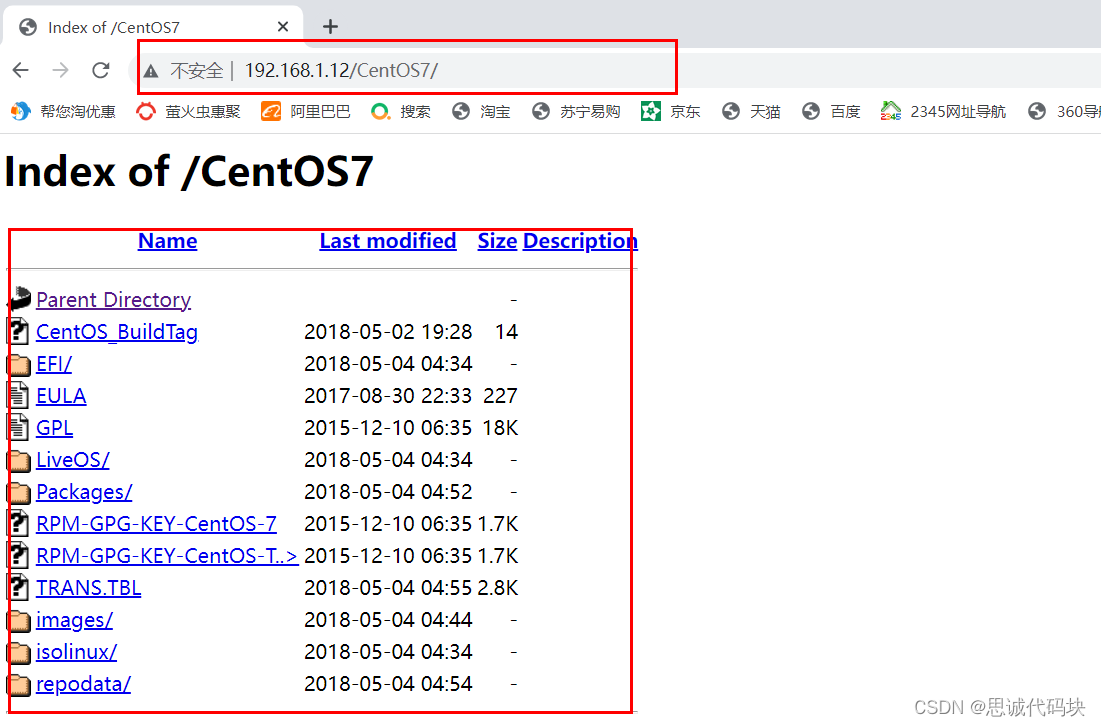Go to Parent Directory link
The height and width of the screenshot is (726, 1101).
113,300
